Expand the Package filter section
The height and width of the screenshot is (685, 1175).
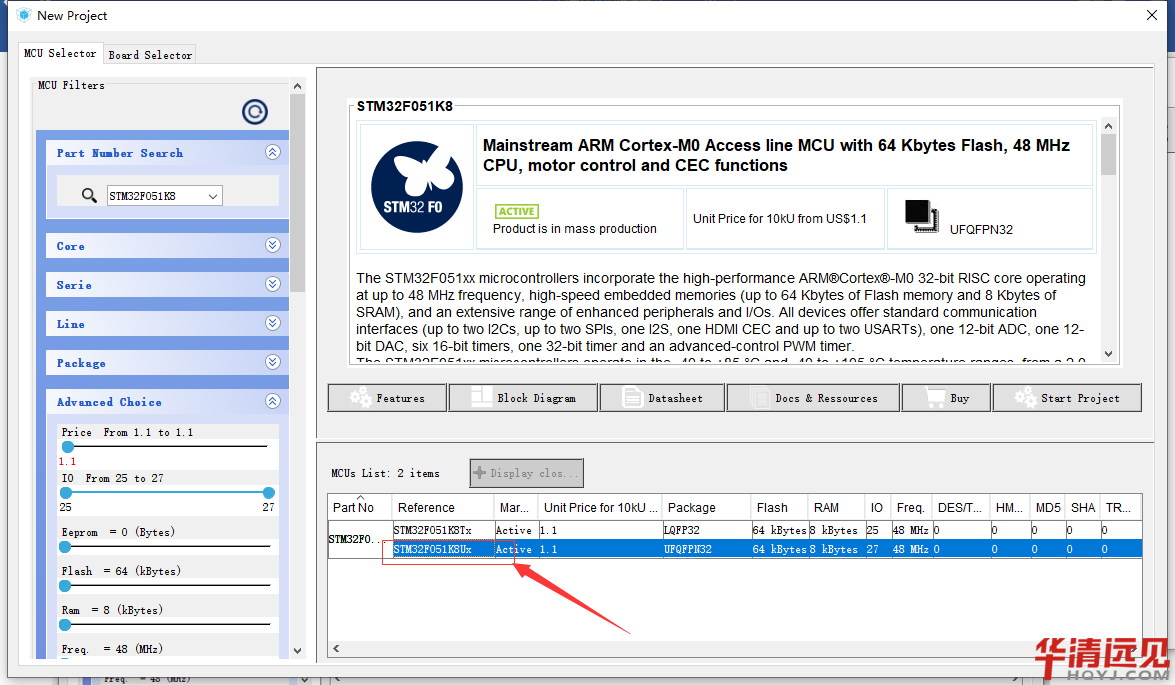(272, 363)
